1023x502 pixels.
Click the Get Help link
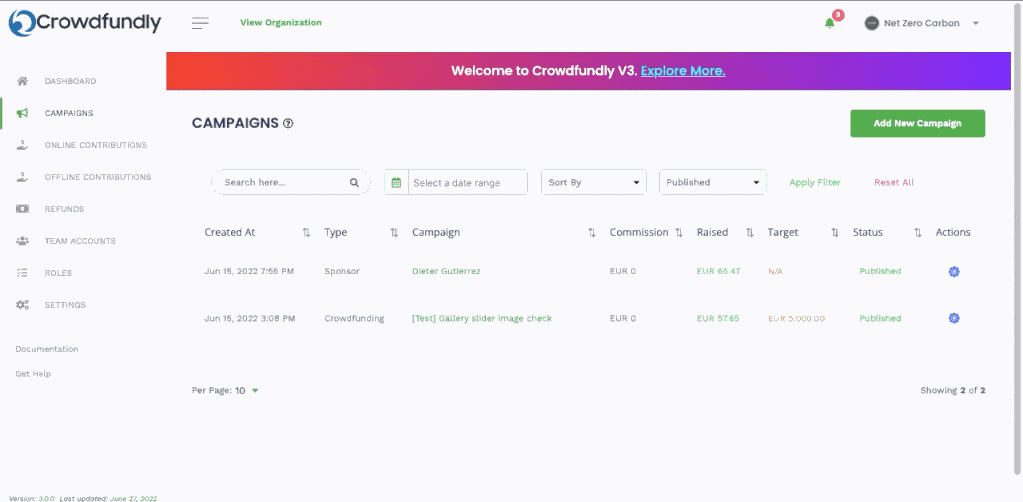pyautogui.click(x=33, y=374)
